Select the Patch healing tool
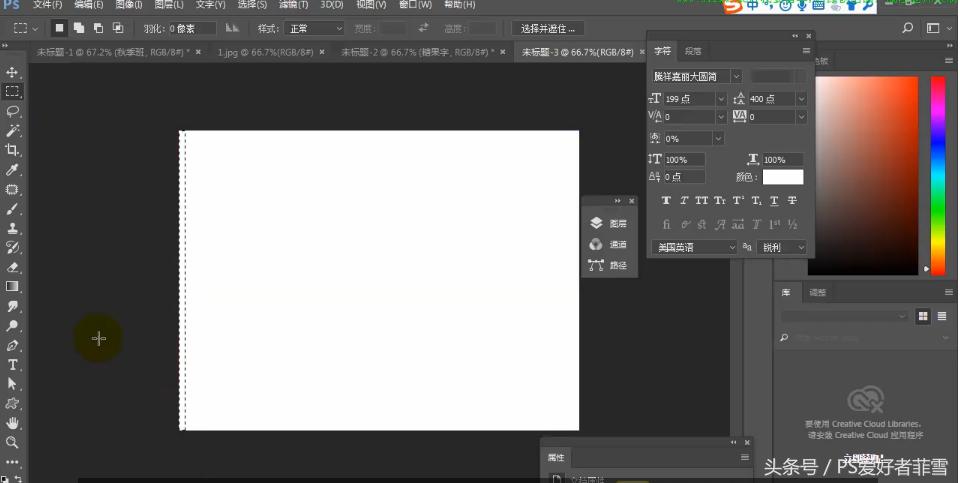Image resolution: width=960 pixels, height=483 pixels. pyautogui.click(x=12, y=189)
